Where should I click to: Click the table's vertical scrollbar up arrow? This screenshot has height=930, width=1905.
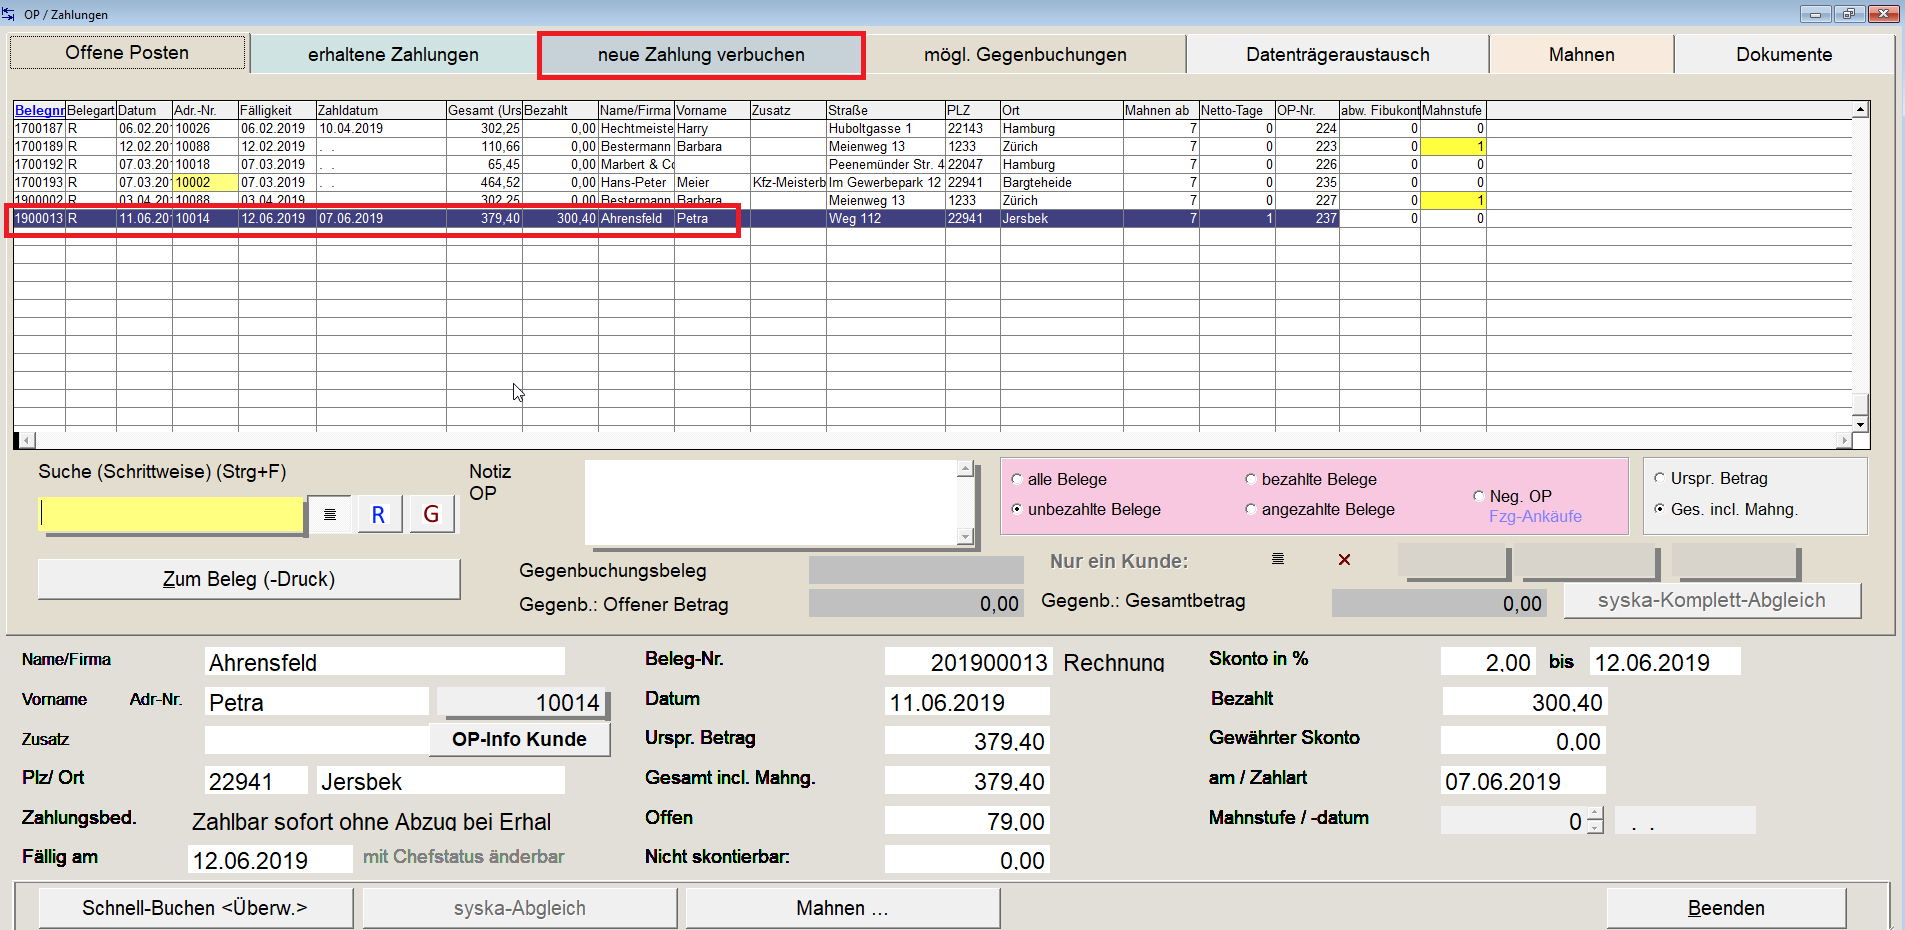pyautogui.click(x=1860, y=110)
